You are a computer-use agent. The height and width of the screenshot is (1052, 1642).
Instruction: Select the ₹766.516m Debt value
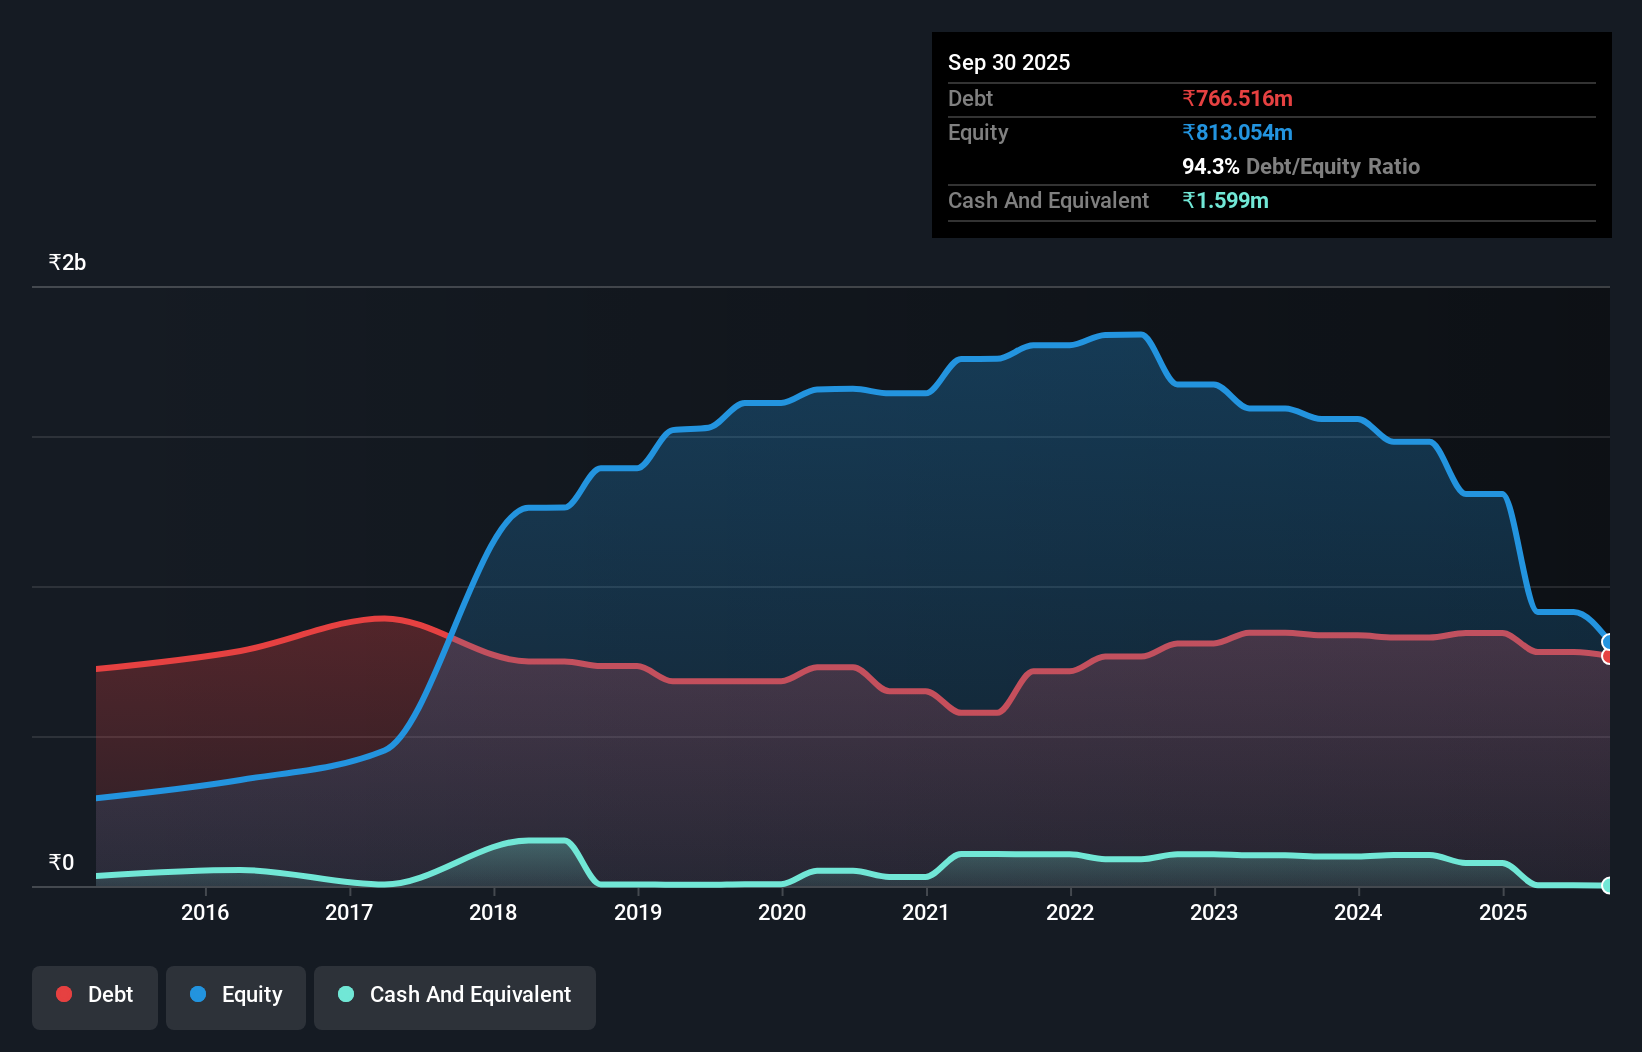(1238, 98)
